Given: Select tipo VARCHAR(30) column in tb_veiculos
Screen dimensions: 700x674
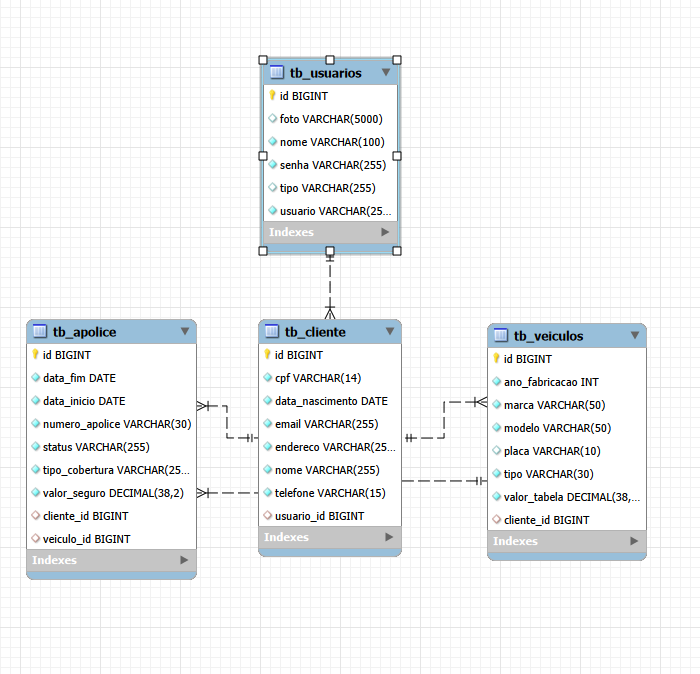Looking at the screenshot, I should 567,474.
